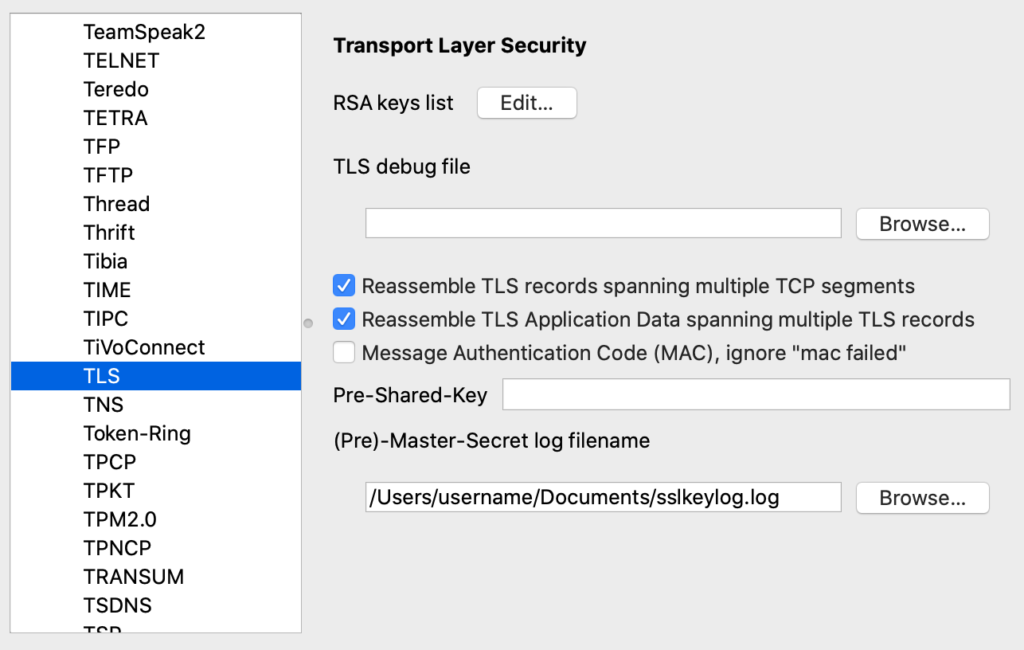Select the TiVoConnect protocol entry
This screenshot has width=1024, height=650.
(x=143, y=347)
